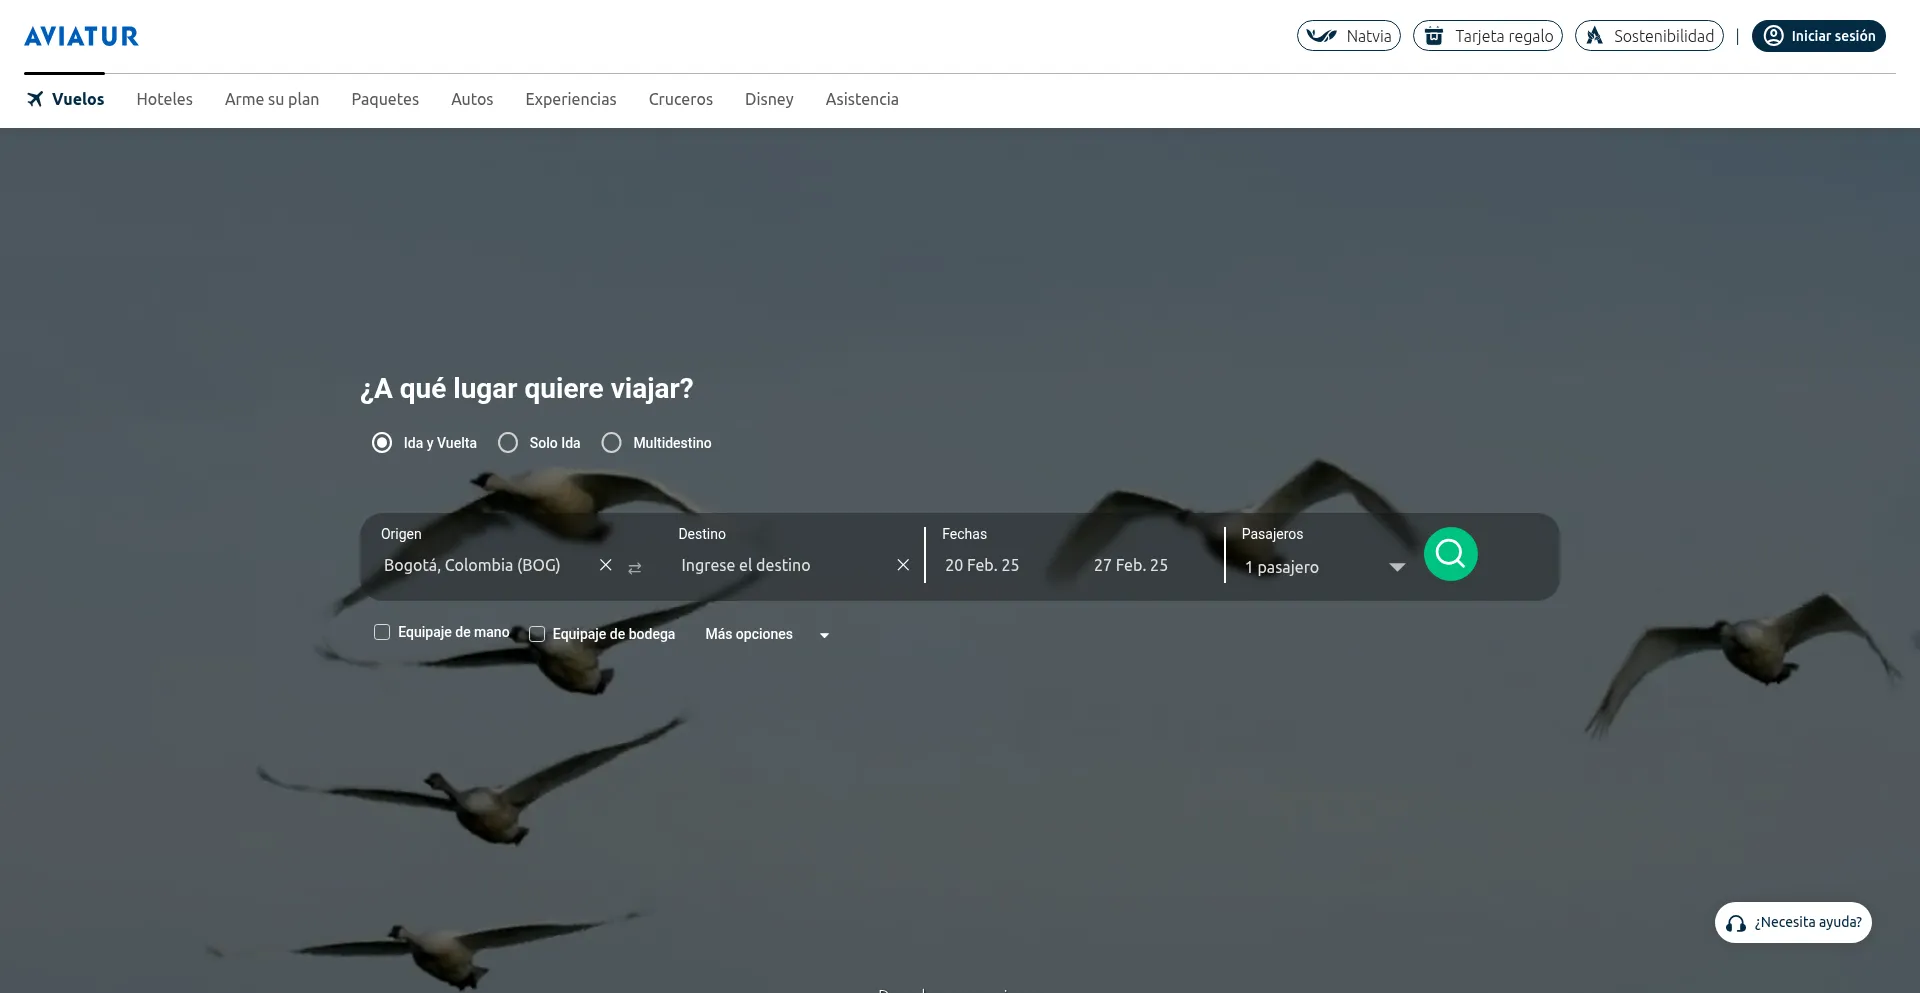
Task: Click the Natvia bird logo icon
Action: click(x=1322, y=35)
